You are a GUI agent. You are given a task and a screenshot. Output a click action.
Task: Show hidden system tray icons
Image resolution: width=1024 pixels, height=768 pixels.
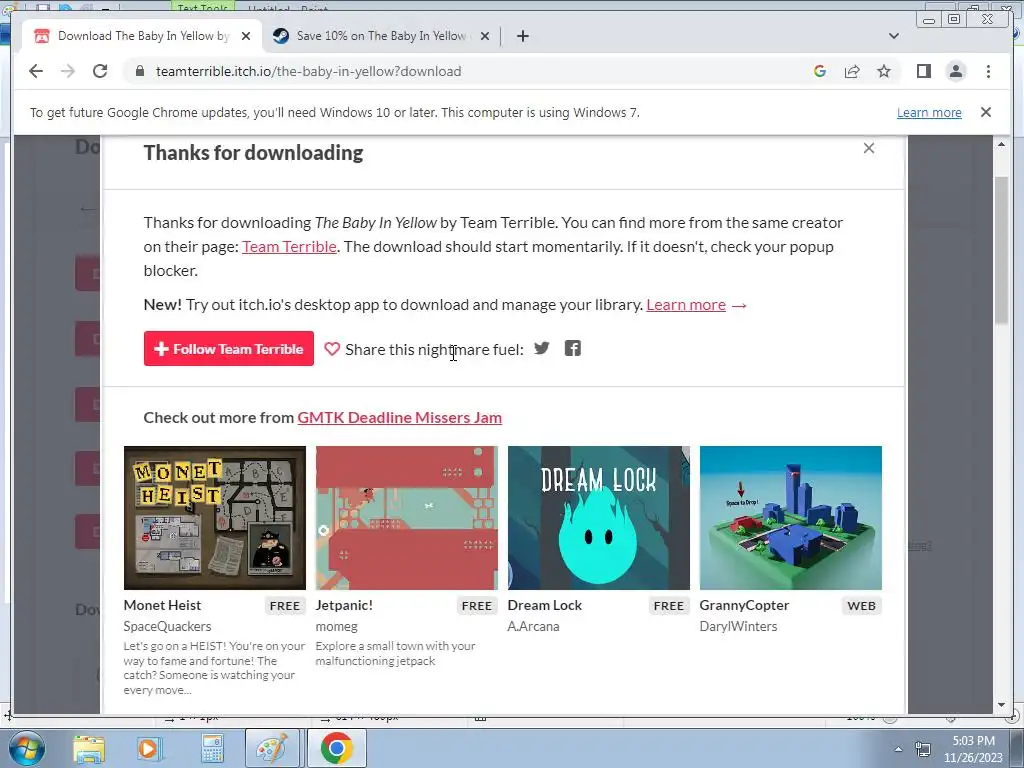point(899,749)
